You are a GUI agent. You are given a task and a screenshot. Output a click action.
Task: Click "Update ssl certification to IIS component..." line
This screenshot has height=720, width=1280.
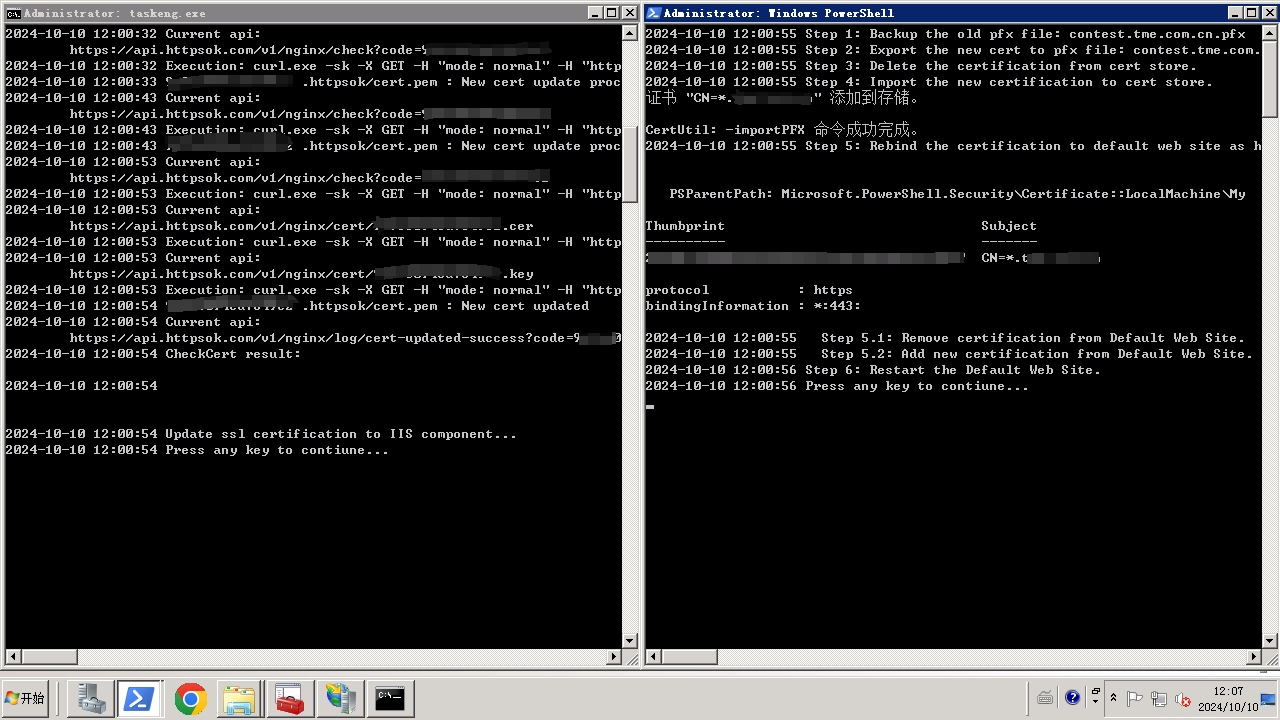[261, 434]
